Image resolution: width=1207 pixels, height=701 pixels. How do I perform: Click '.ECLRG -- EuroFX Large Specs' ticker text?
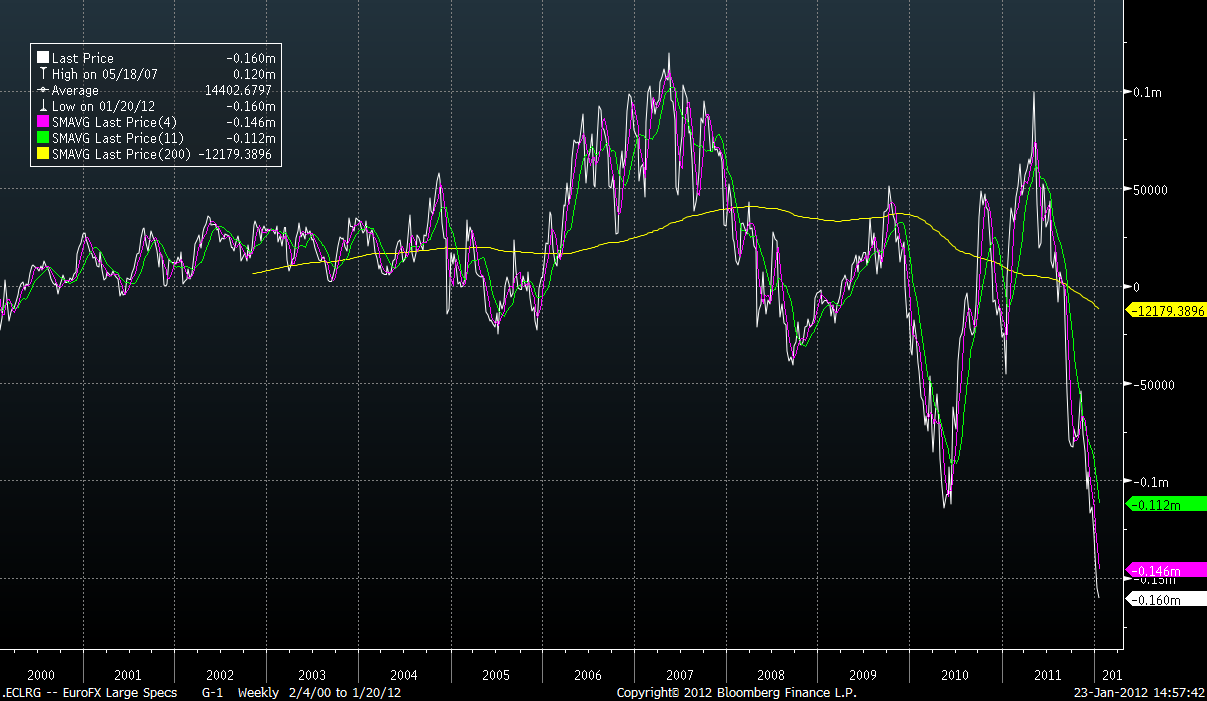[90, 693]
